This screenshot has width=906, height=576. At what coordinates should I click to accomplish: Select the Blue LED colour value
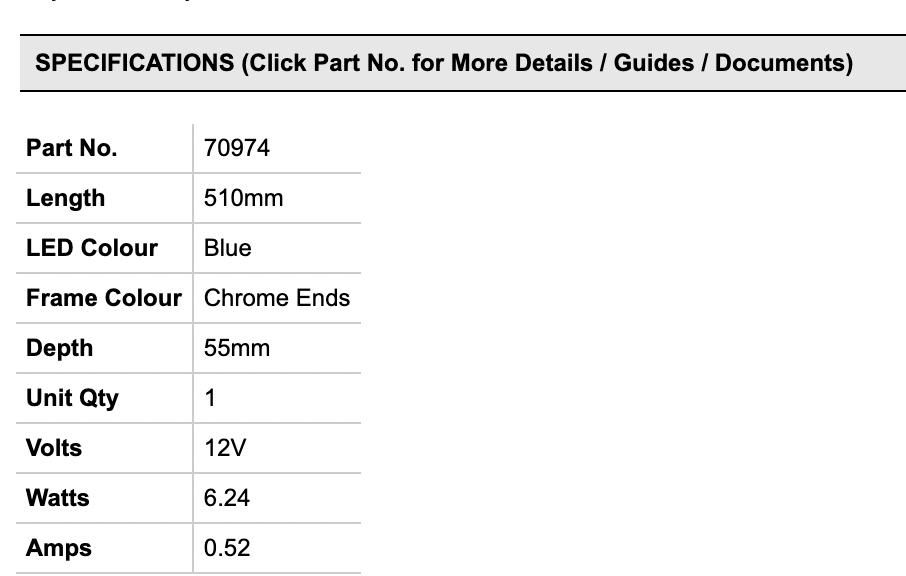[x=227, y=248]
